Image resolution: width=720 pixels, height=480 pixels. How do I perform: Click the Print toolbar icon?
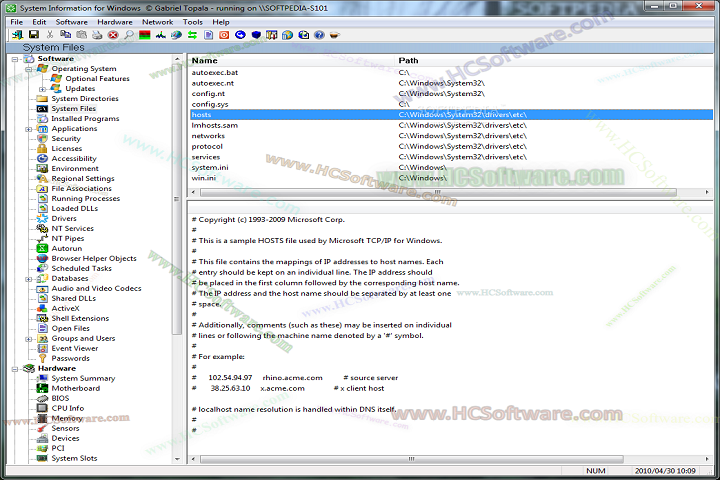(97, 35)
